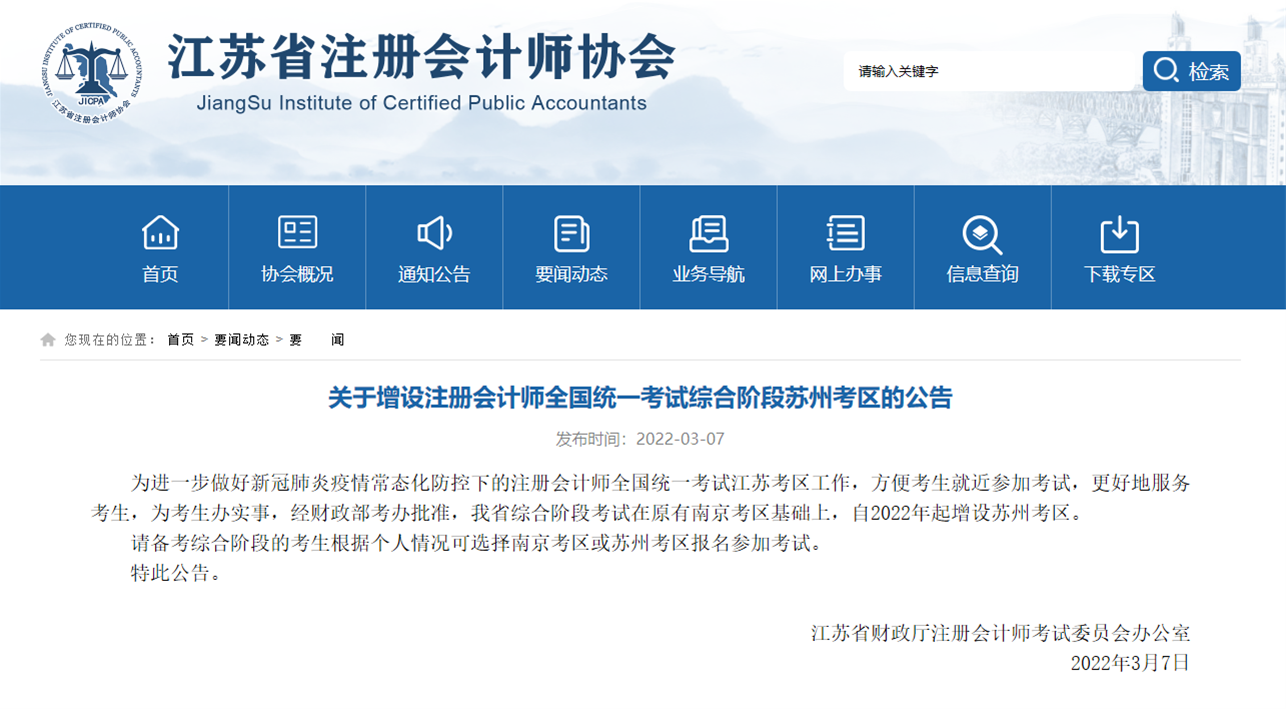Open the 信息查询 menu item
This screenshot has width=1286, height=709.
point(982,274)
